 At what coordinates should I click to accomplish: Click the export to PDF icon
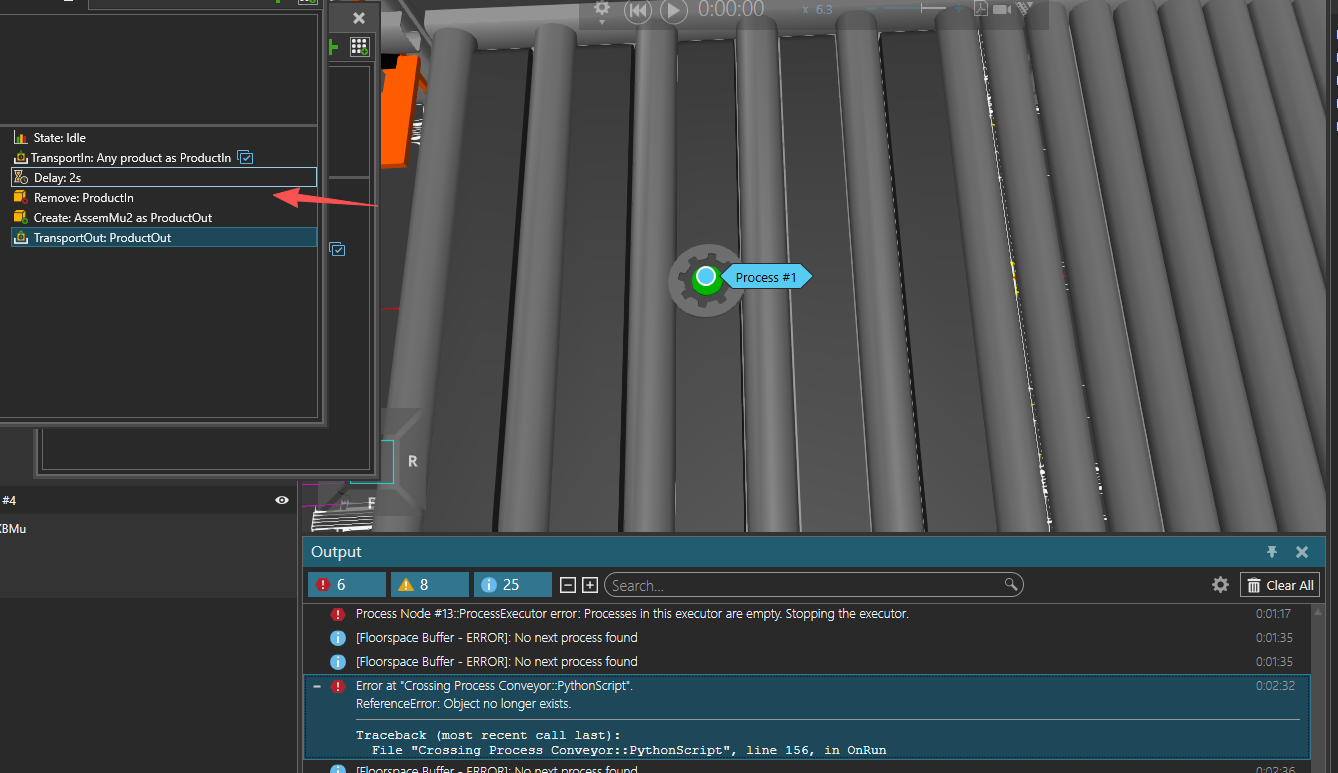[x=982, y=9]
